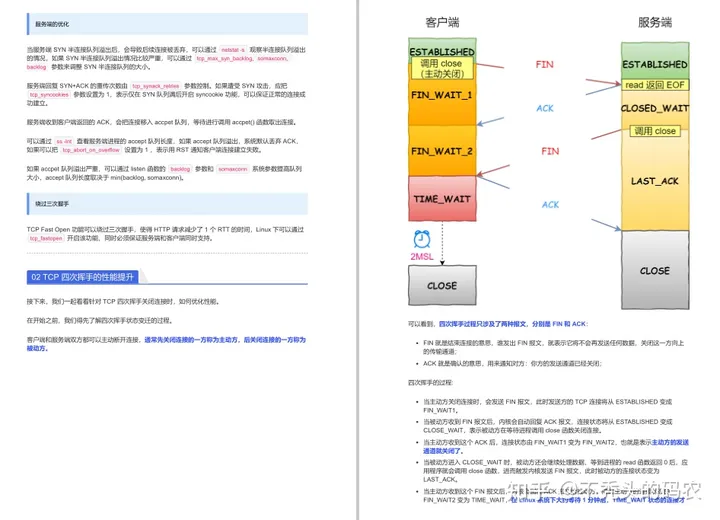Select the ss -lnt code tag
The image size is (720, 520).
coord(64,141)
